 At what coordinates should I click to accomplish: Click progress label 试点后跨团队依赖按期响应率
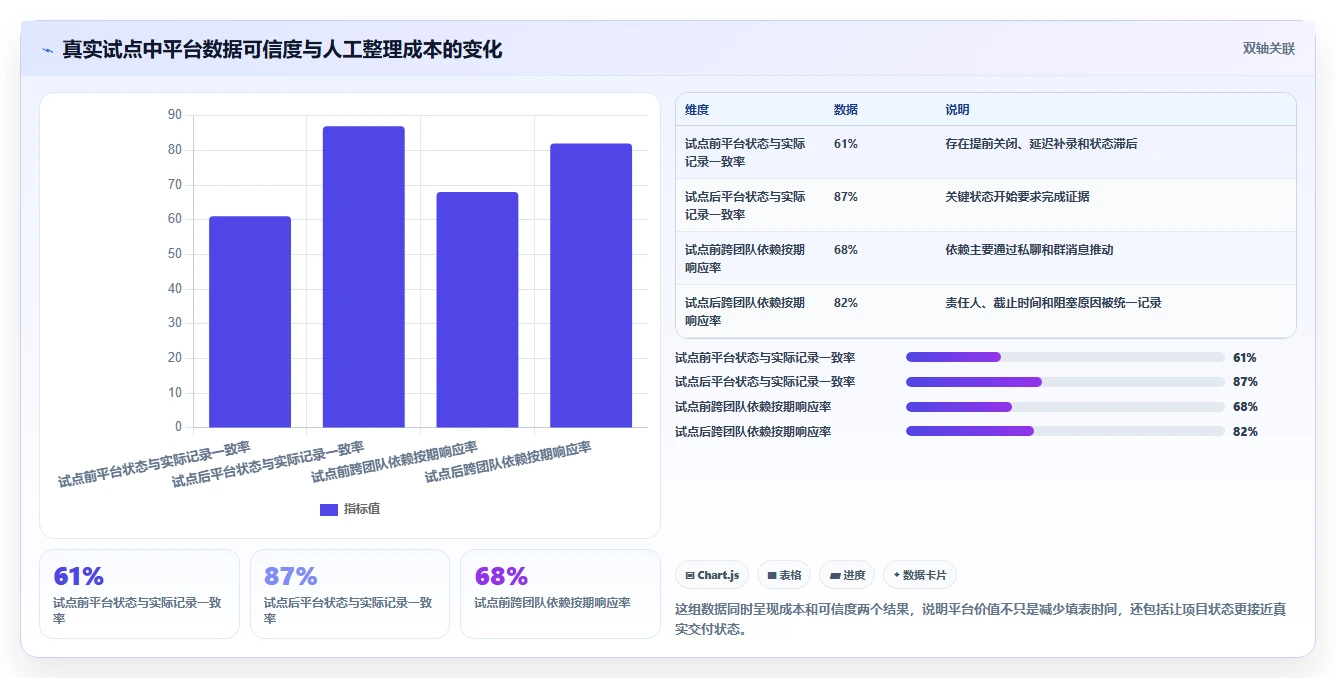tap(753, 432)
